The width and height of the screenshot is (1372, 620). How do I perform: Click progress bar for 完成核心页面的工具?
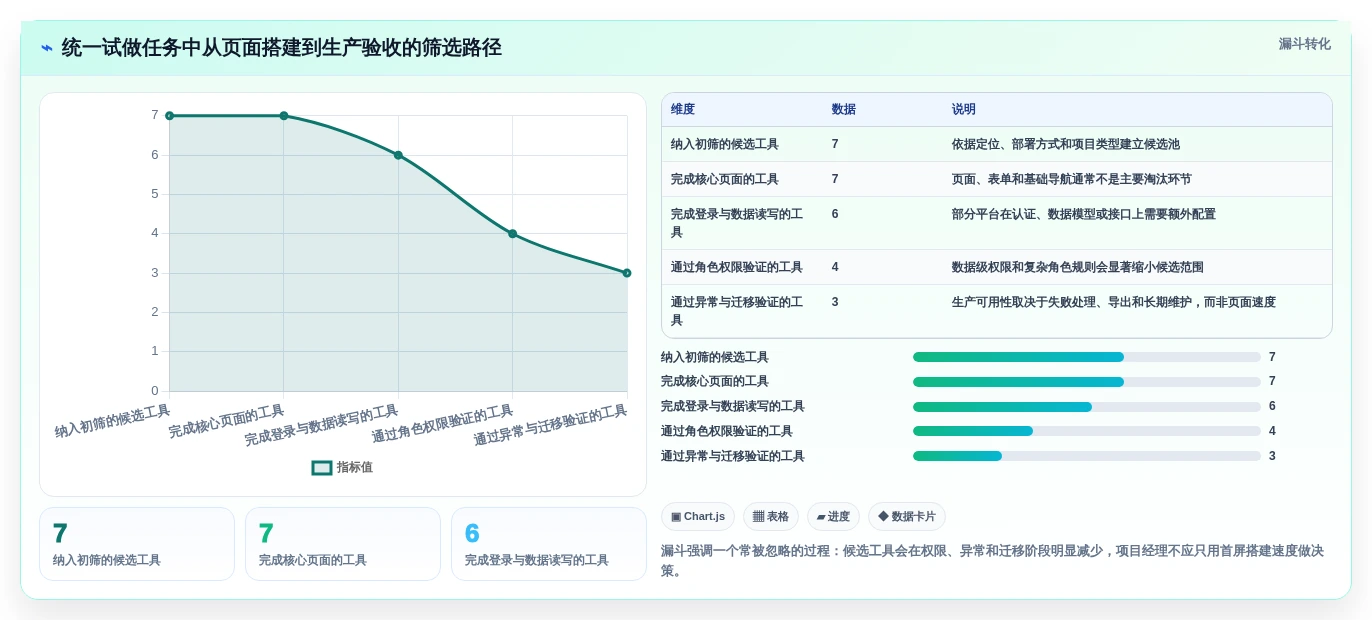tap(1087, 382)
